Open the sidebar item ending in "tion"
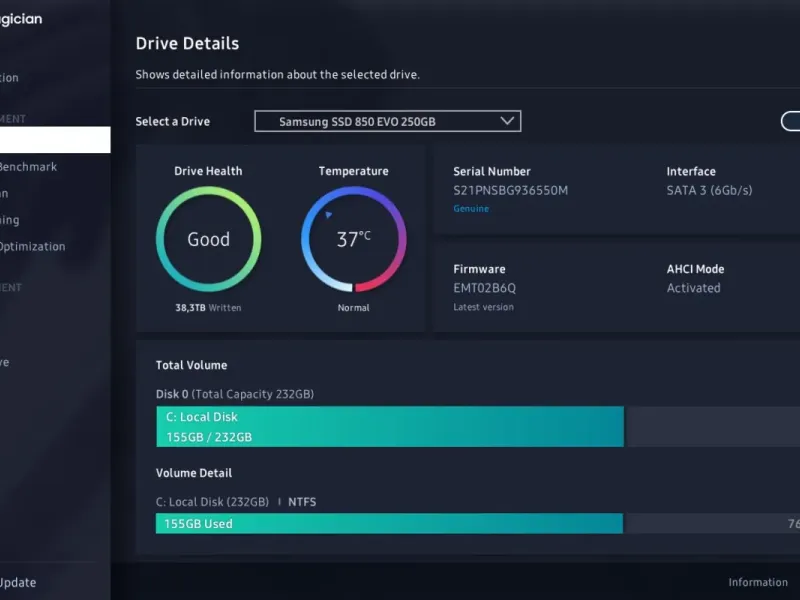 pyautogui.click(x=9, y=78)
